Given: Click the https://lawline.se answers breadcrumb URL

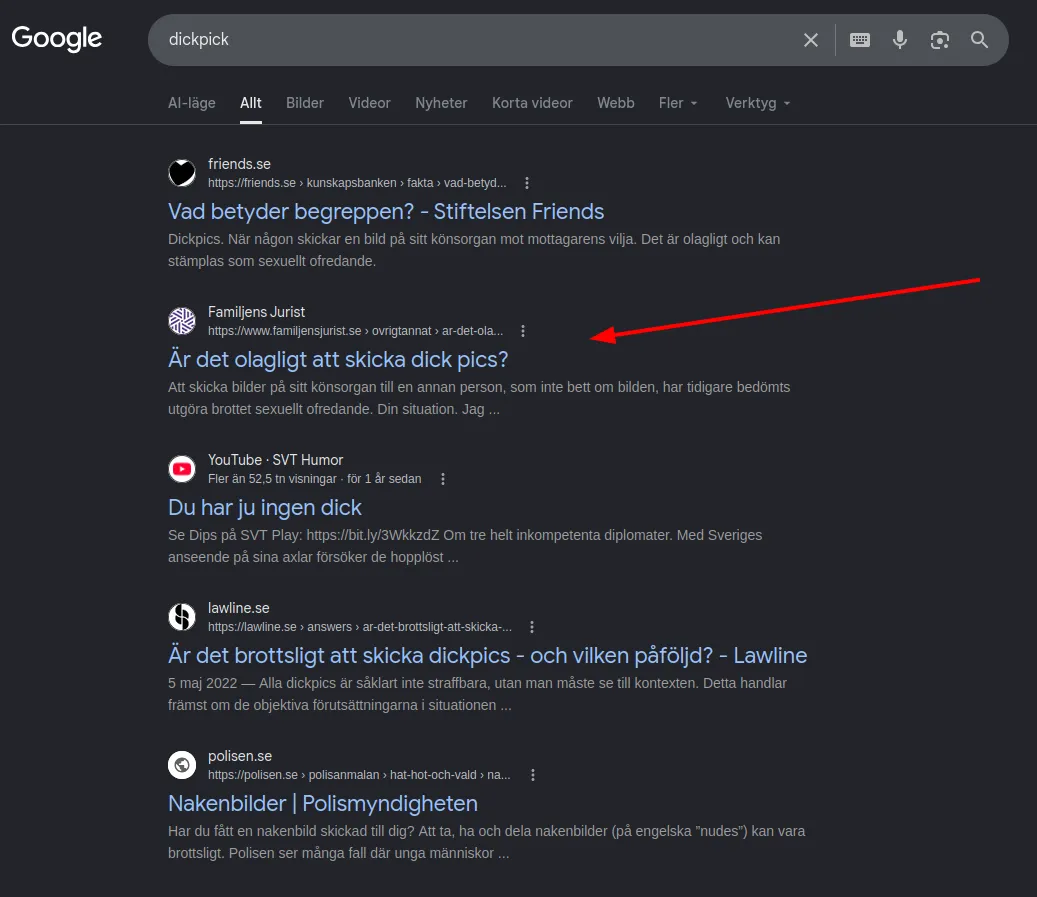Looking at the screenshot, I should (360, 626).
